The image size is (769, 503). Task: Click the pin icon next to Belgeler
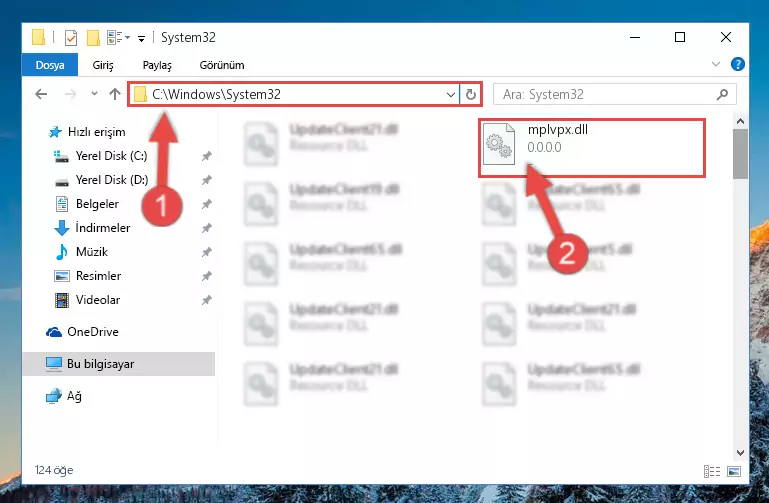point(206,204)
